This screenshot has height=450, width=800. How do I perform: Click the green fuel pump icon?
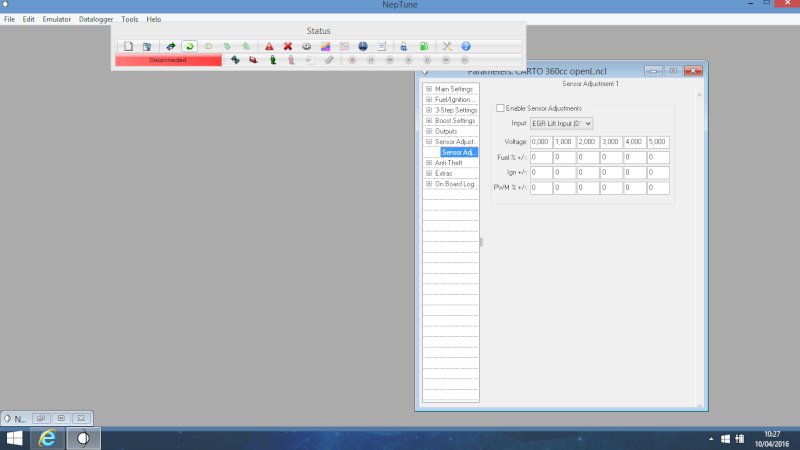coord(424,46)
